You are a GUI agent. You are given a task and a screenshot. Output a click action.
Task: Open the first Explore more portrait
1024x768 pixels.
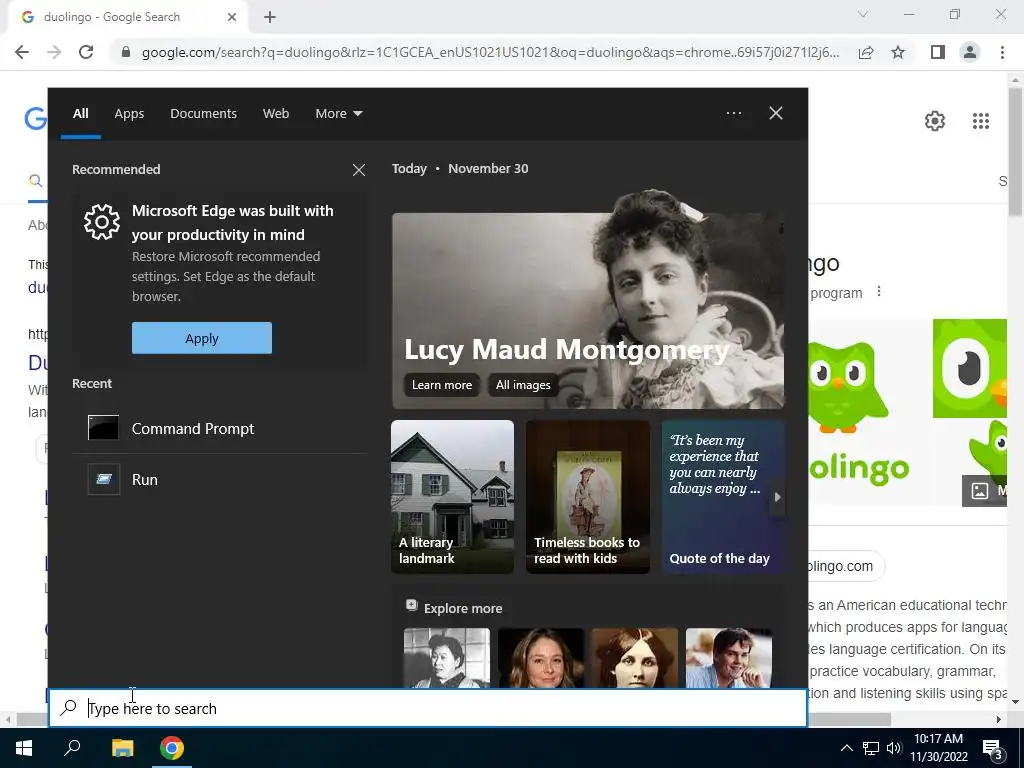pos(447,658)
